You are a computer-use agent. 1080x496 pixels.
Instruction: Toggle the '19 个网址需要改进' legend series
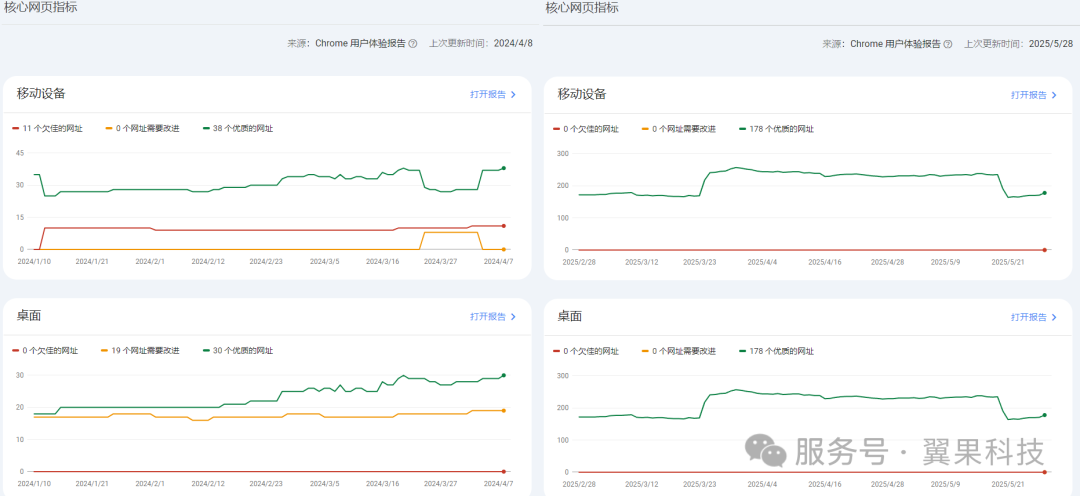(x=145, y=351)
